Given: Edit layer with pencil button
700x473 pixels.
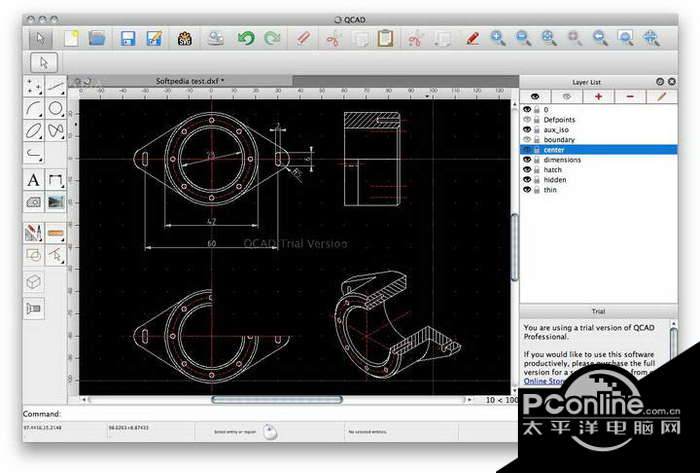Looking at the screenshot, I should 662,96.
